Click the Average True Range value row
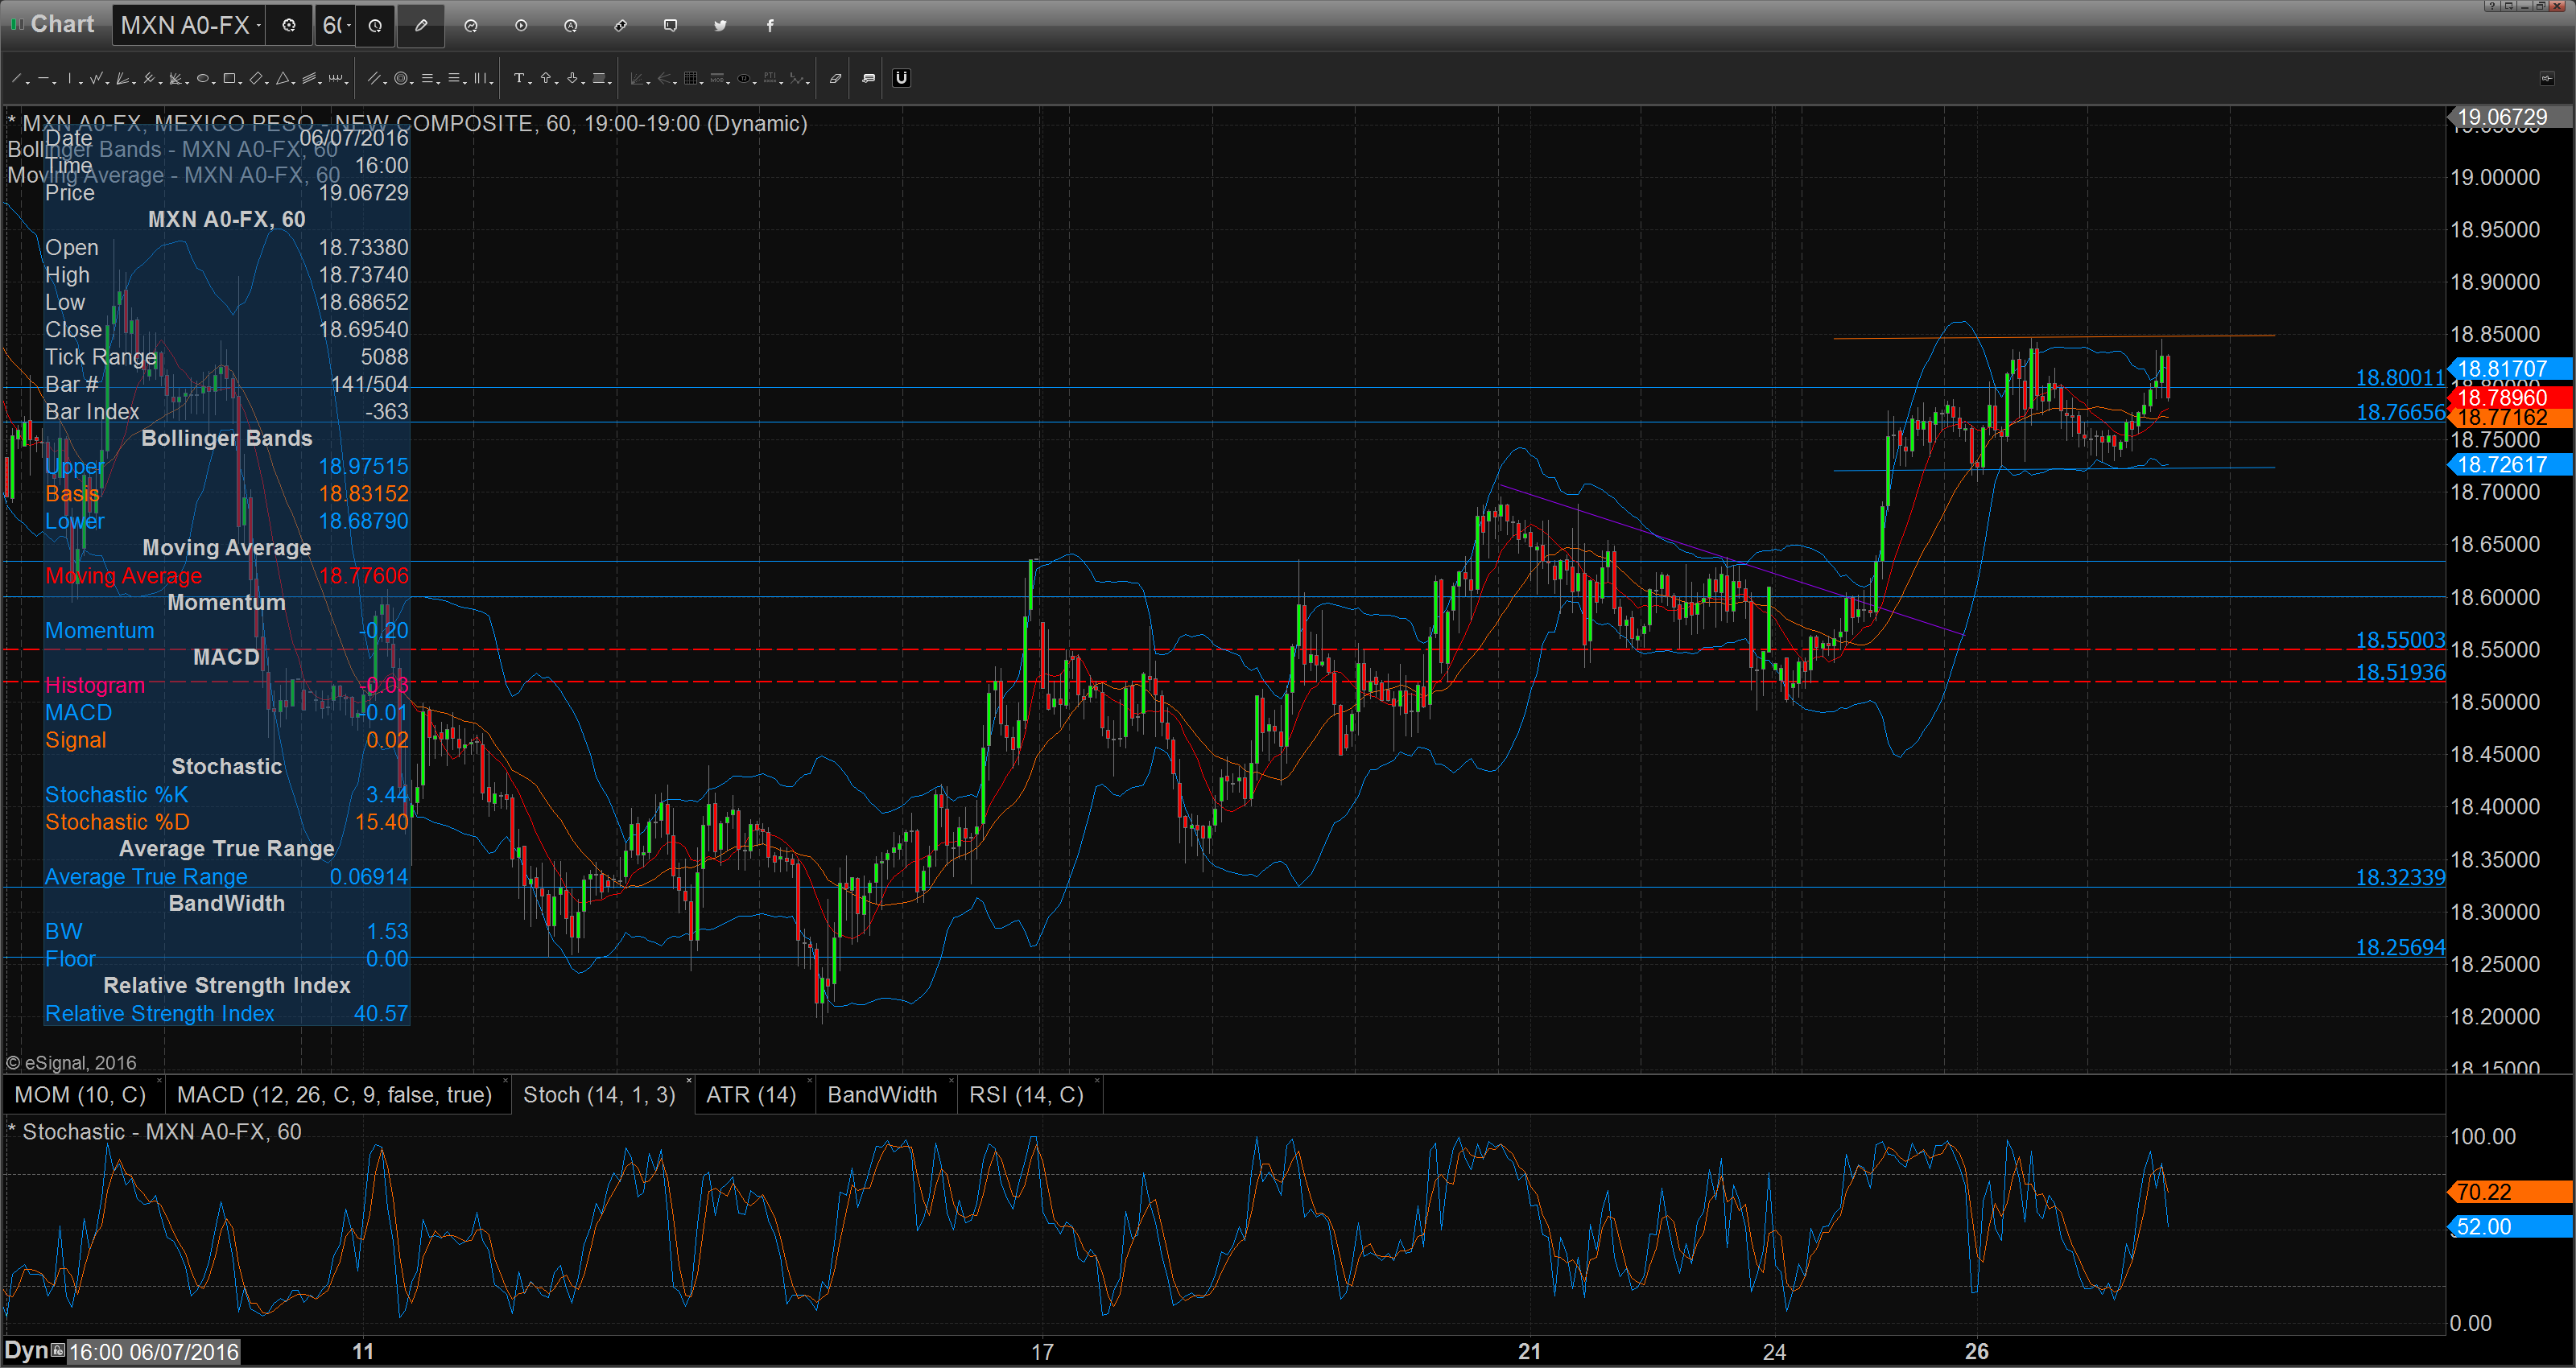This screenshot has height=1368, width=2576. pyautogui.click(x=227, y=876)
